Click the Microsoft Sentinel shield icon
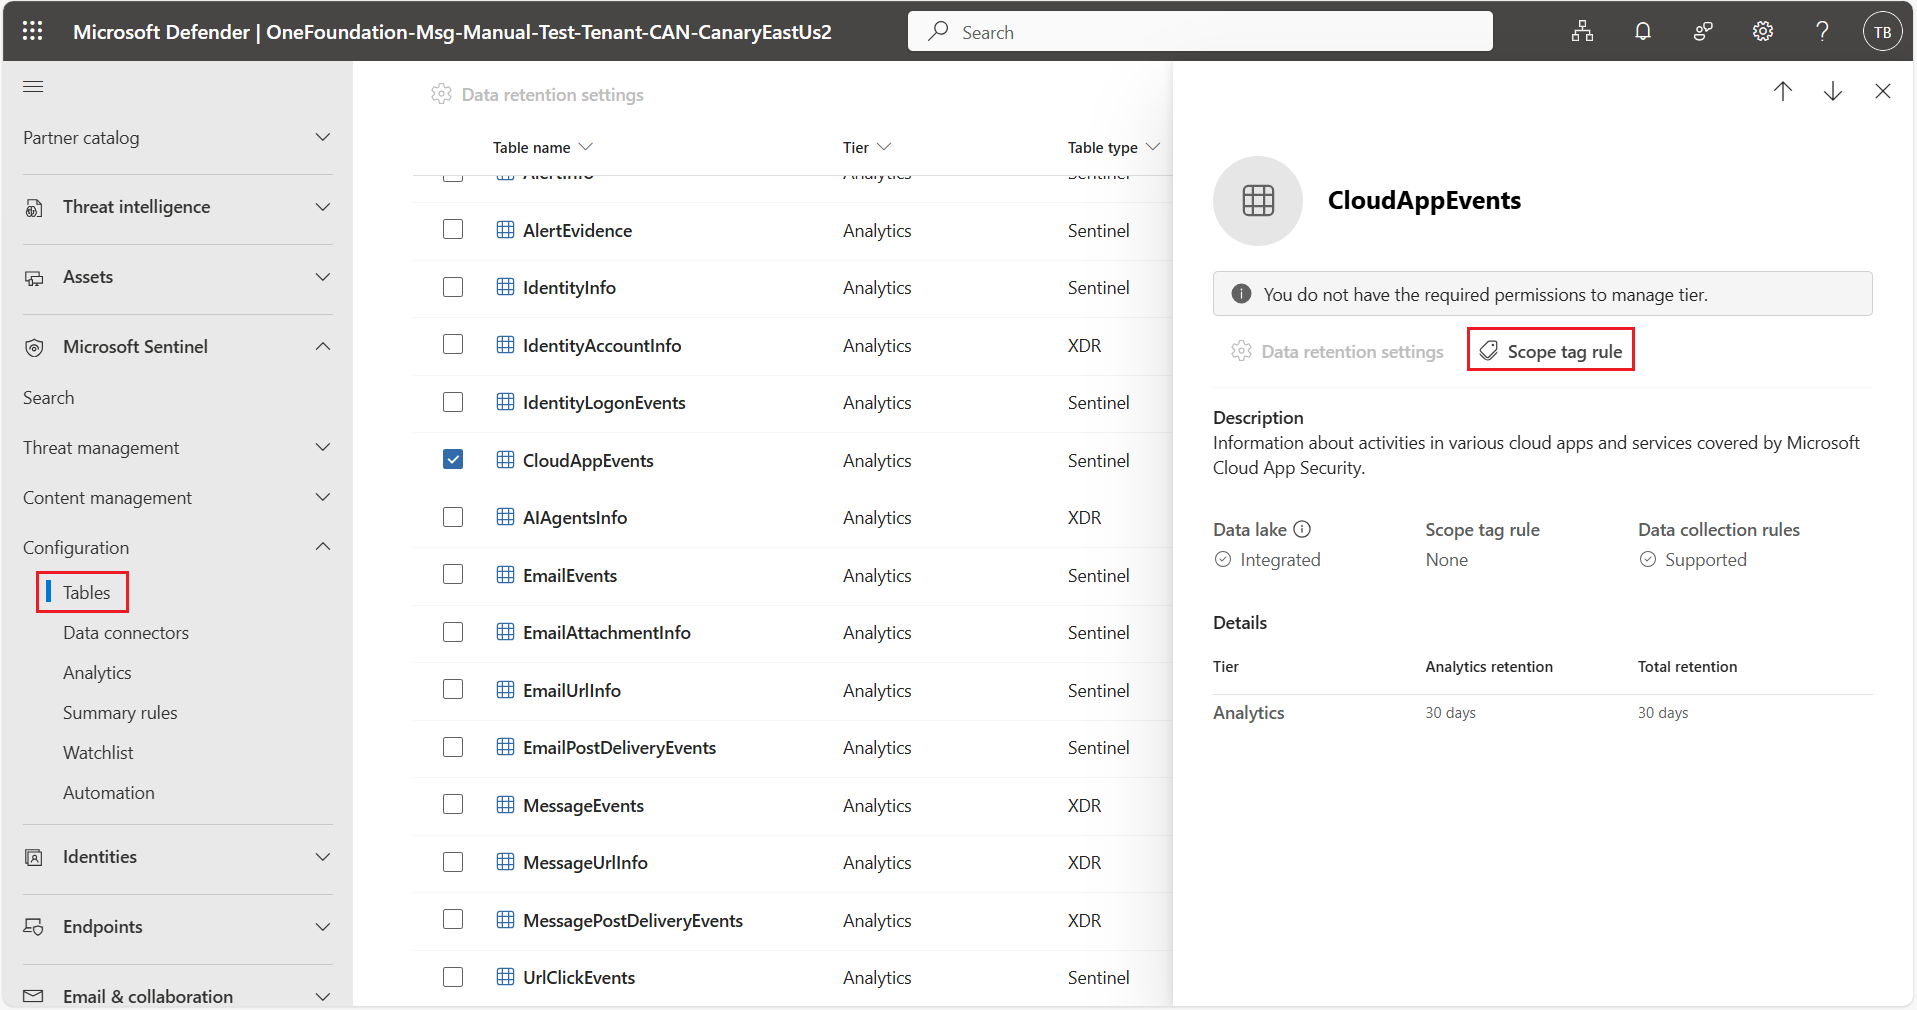Image resolution: width=1917 pixels, height=1010 pixels. pyautogui.click(x=34, y=348)
